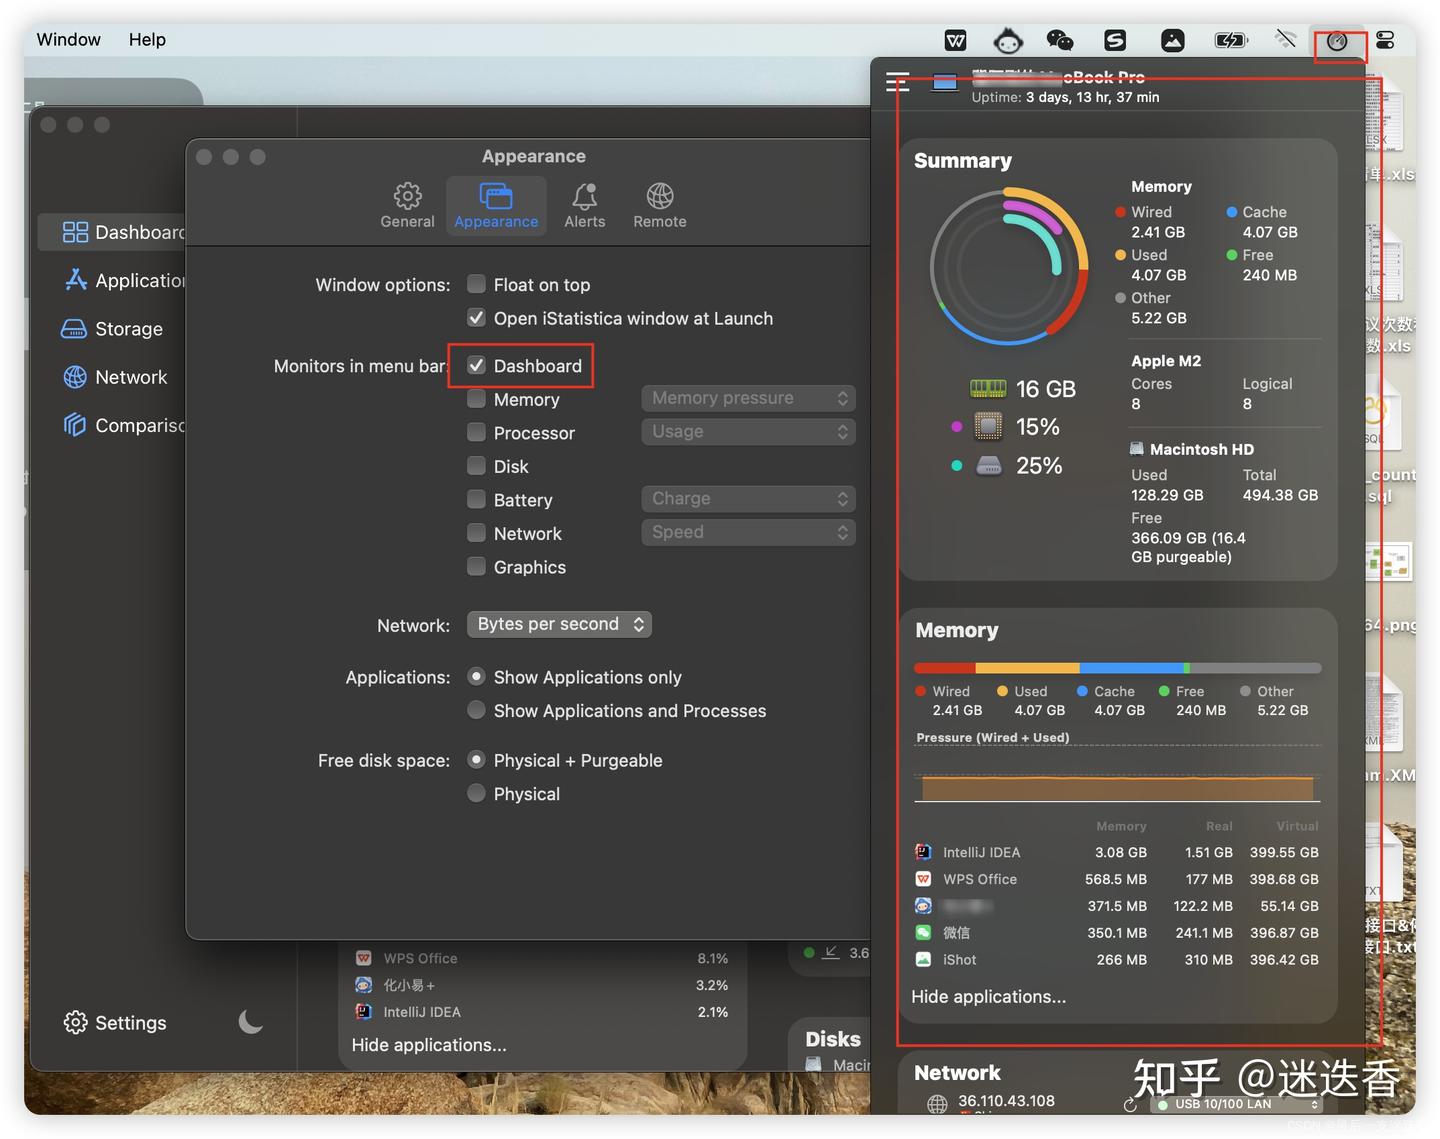Open the hamburger menu in the dashboard panel
Screen dimensions: 1440x1139
tap(897, 82)
